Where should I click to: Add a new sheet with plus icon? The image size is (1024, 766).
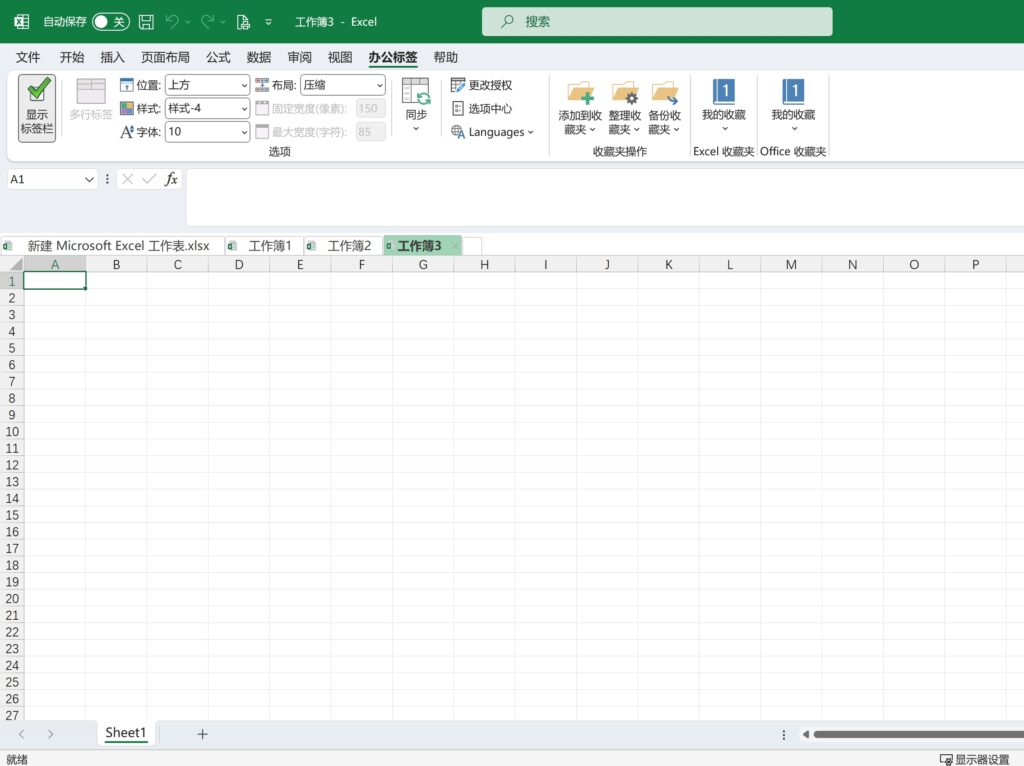[x=202, y=734]
